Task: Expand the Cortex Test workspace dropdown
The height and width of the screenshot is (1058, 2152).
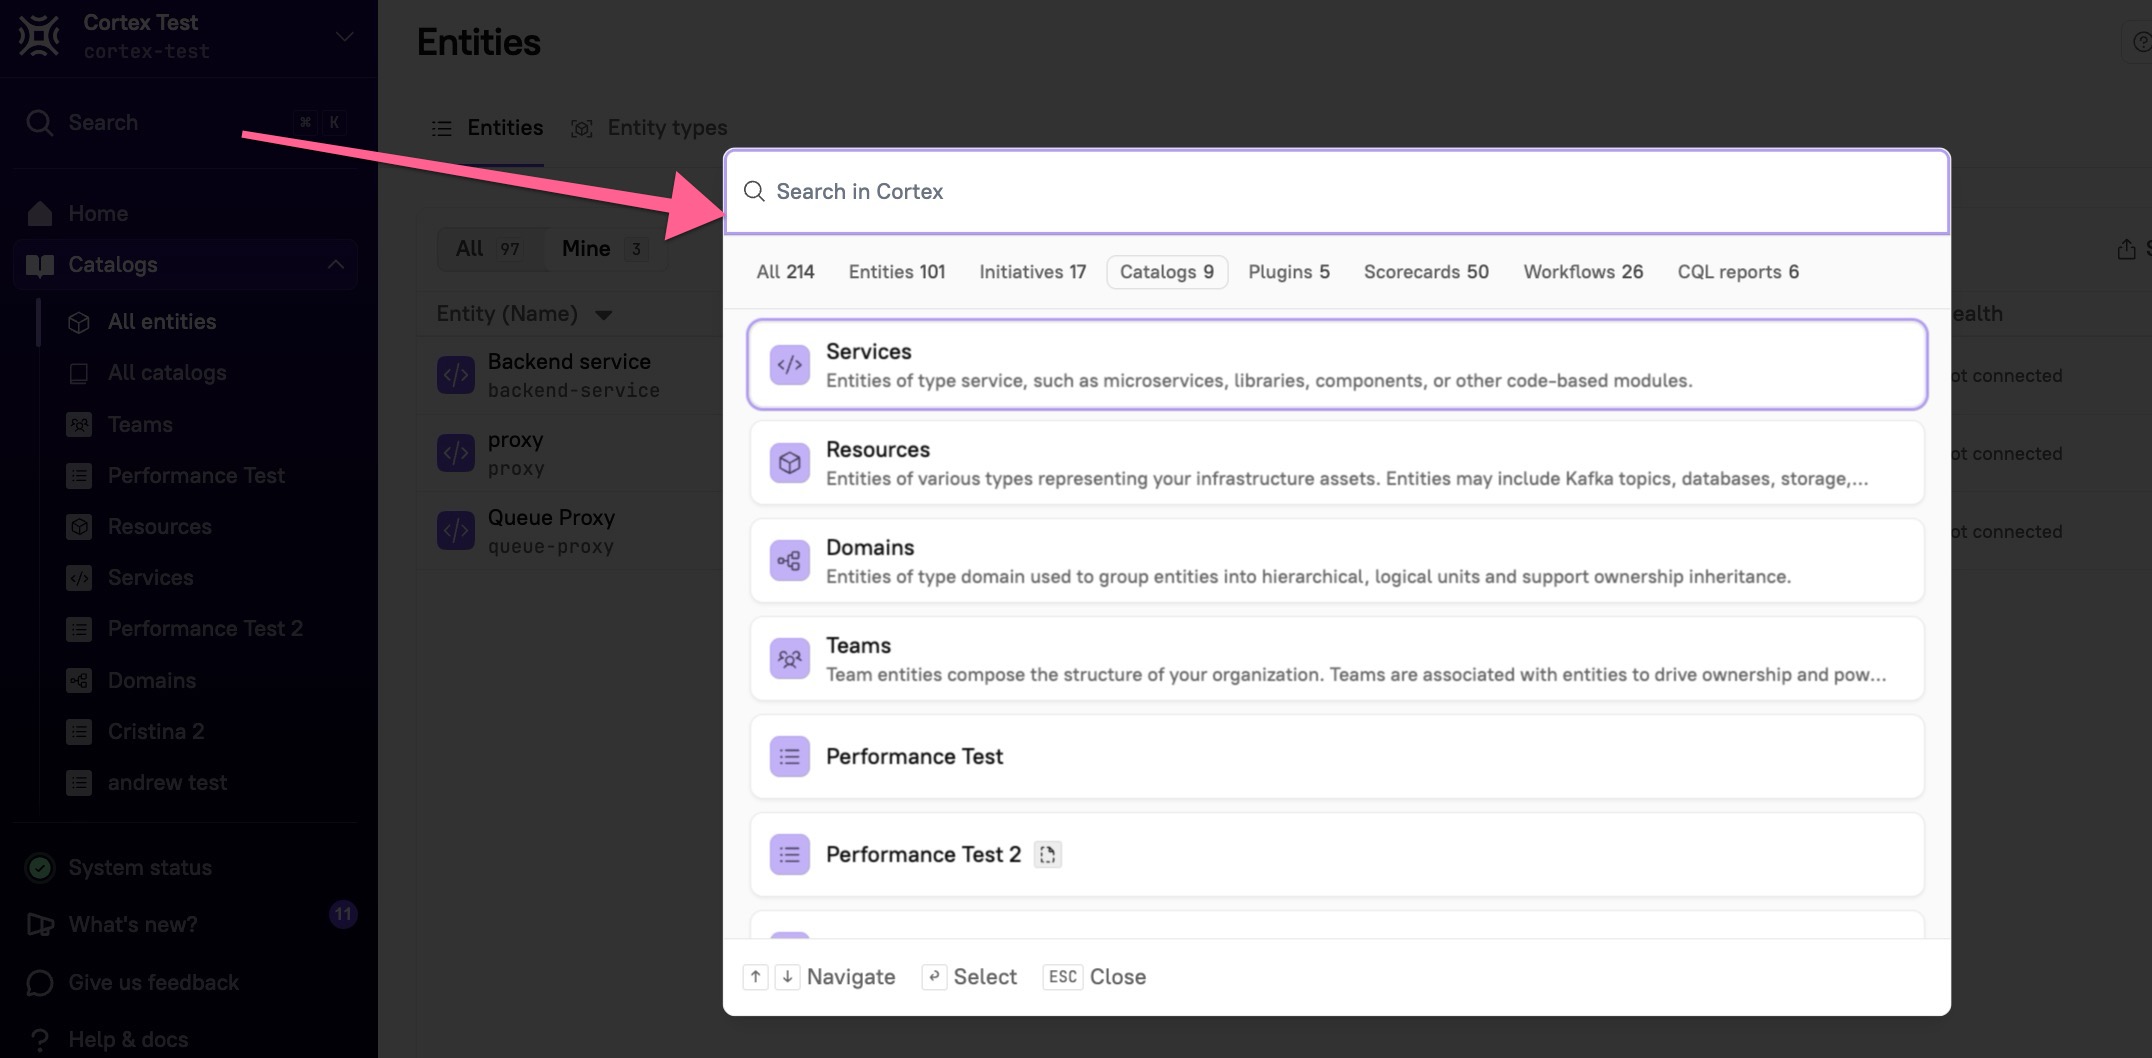Action: pos(344,37)
